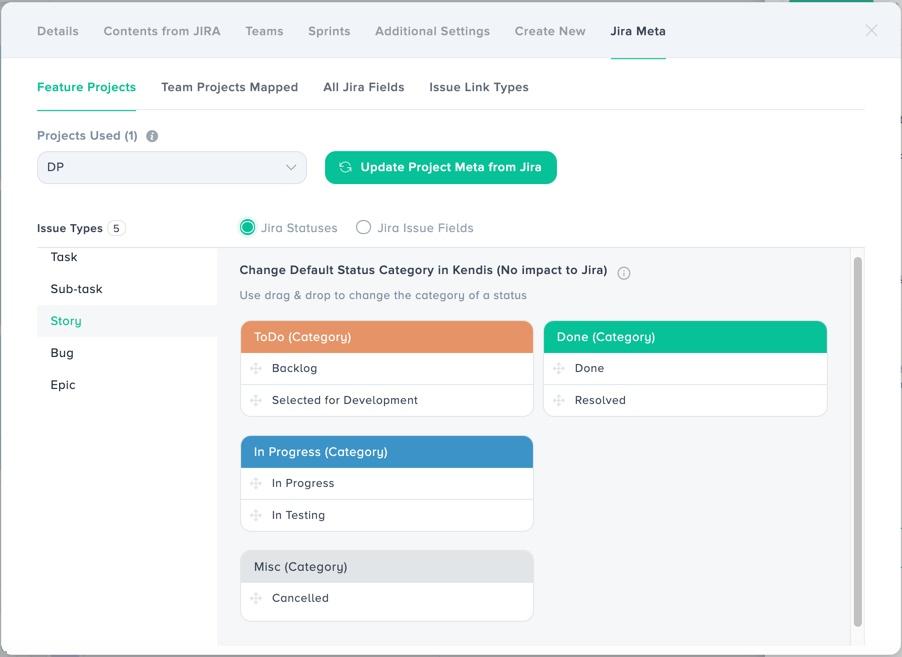Click the statuses panel vertical scrollbar
The height and width of the screenshot is (657, 902).
(858, 442)
